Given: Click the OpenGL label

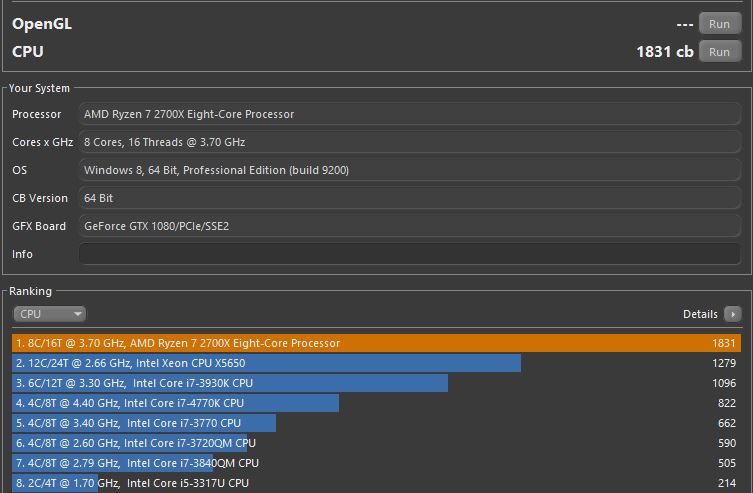Looking at the screenshot, I should (x=42, y=24).
